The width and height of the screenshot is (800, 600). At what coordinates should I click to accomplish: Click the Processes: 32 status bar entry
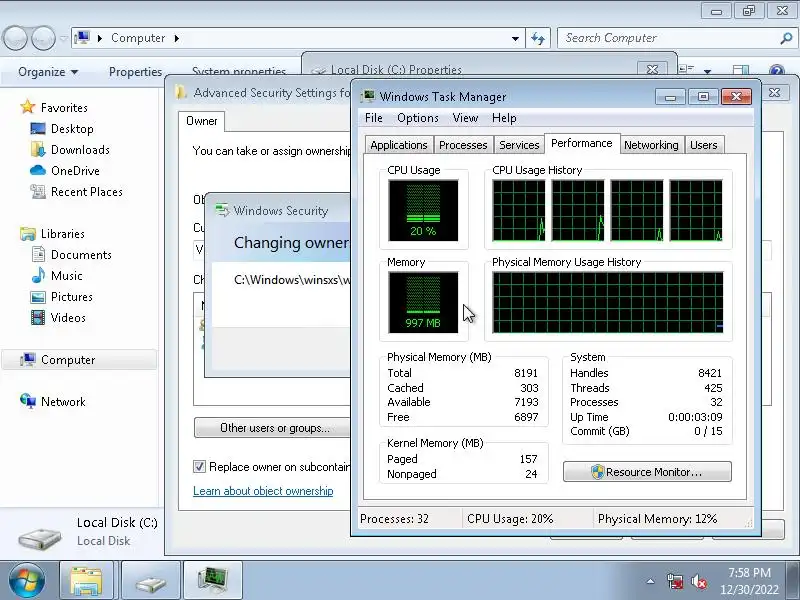point(394,519)
